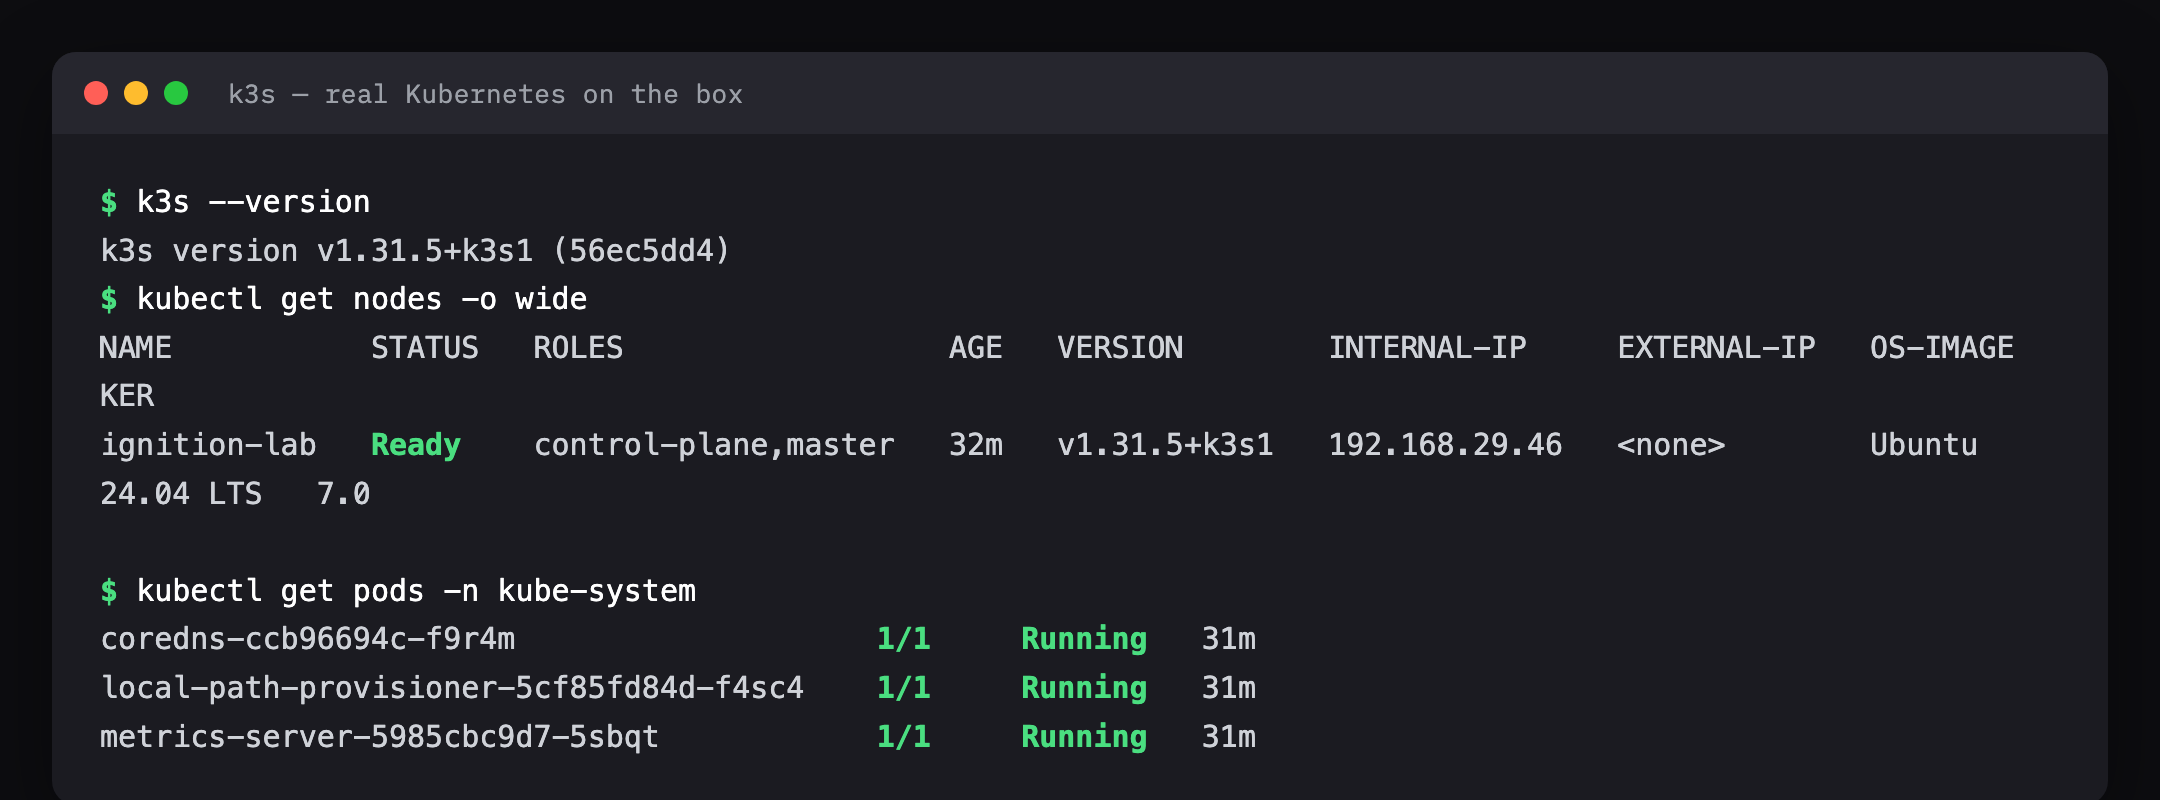The image size is (2160, 800).
Task: Click the green '$' prompt before 'kubectl get nodes'
Action: tap(109, 299)
